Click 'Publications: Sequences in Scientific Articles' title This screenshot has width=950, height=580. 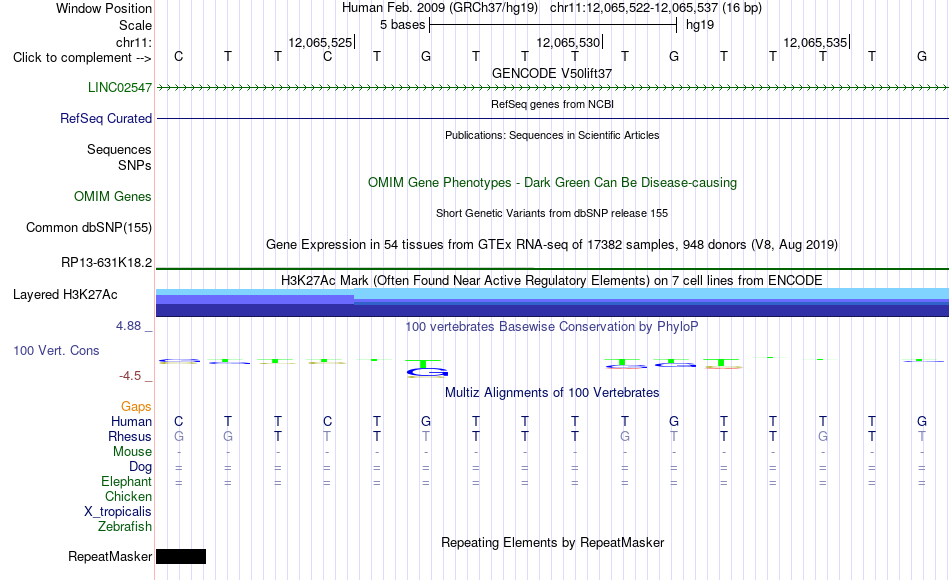552,135
